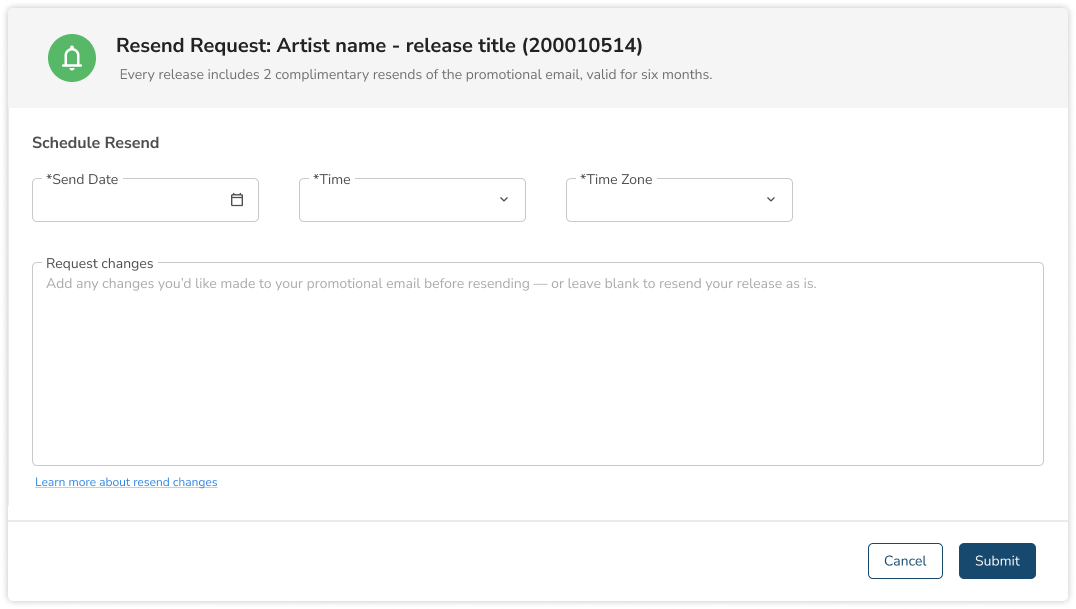Click the Schedule Resend section heading
1076x609 pixels.
(x=95, y=143)
